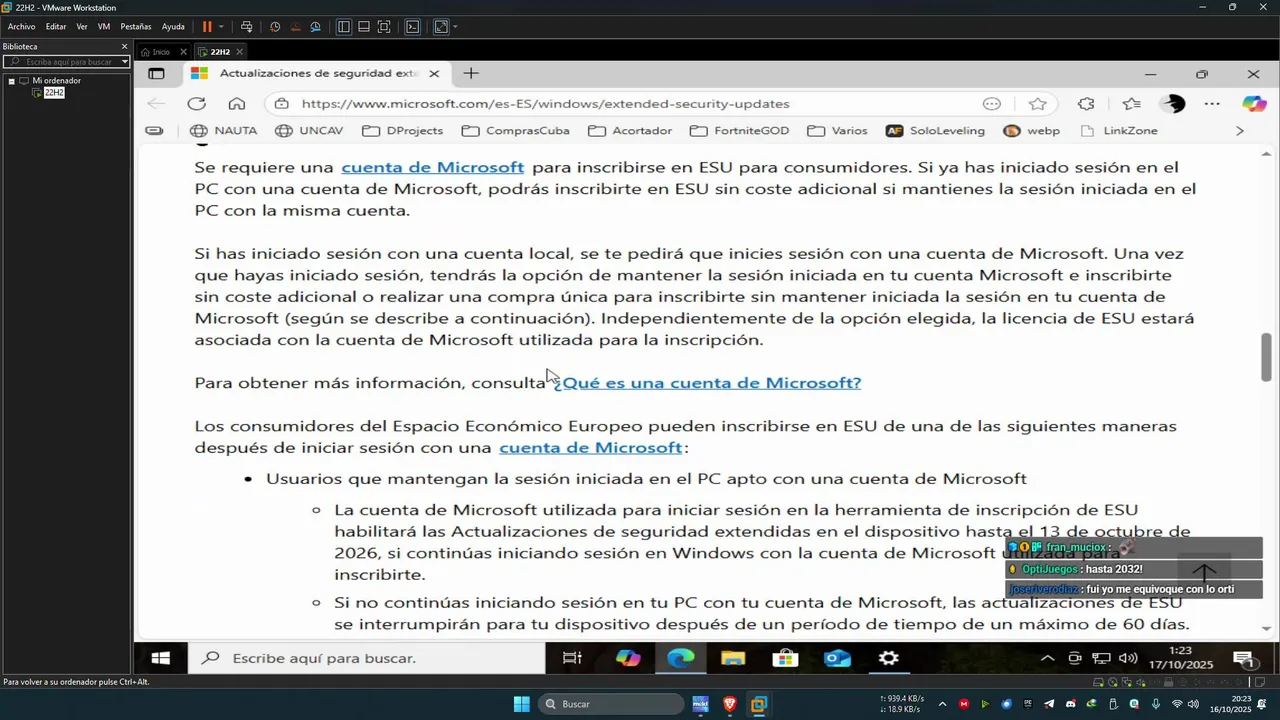Open Outlook in guest taskbar

pyautogui.click(x=837, y=658)
